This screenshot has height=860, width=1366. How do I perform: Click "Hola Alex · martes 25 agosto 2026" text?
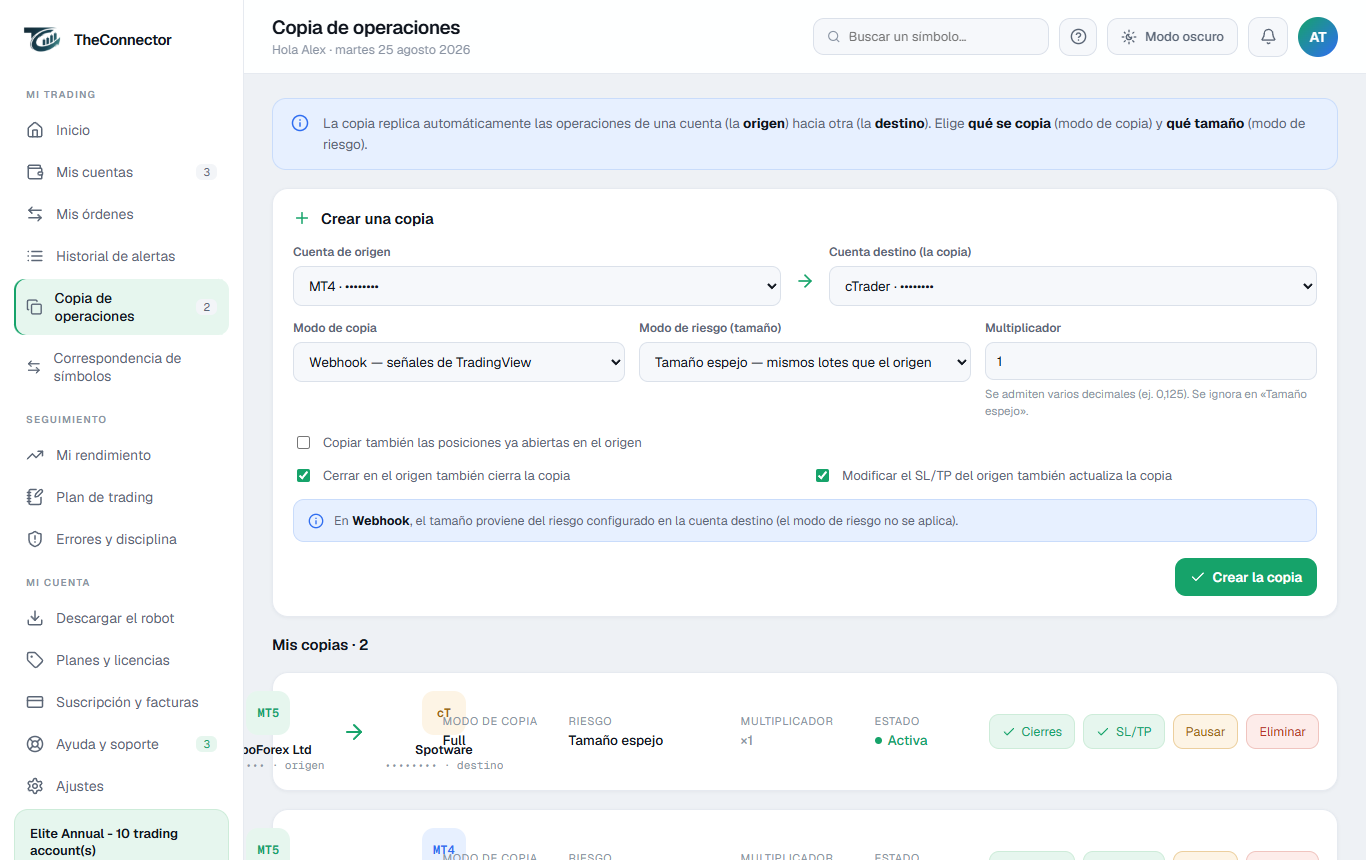[x=371, y=50]
